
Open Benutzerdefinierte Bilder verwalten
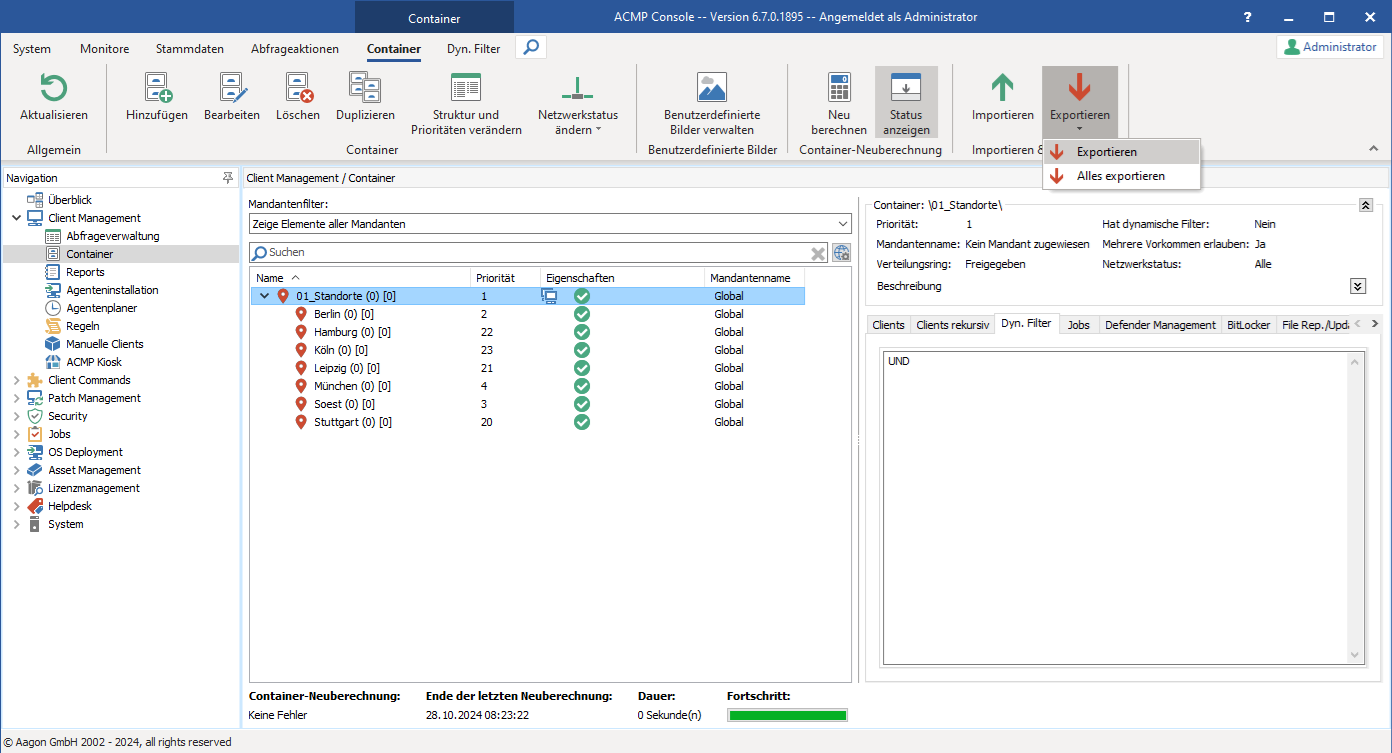[712, 89]
